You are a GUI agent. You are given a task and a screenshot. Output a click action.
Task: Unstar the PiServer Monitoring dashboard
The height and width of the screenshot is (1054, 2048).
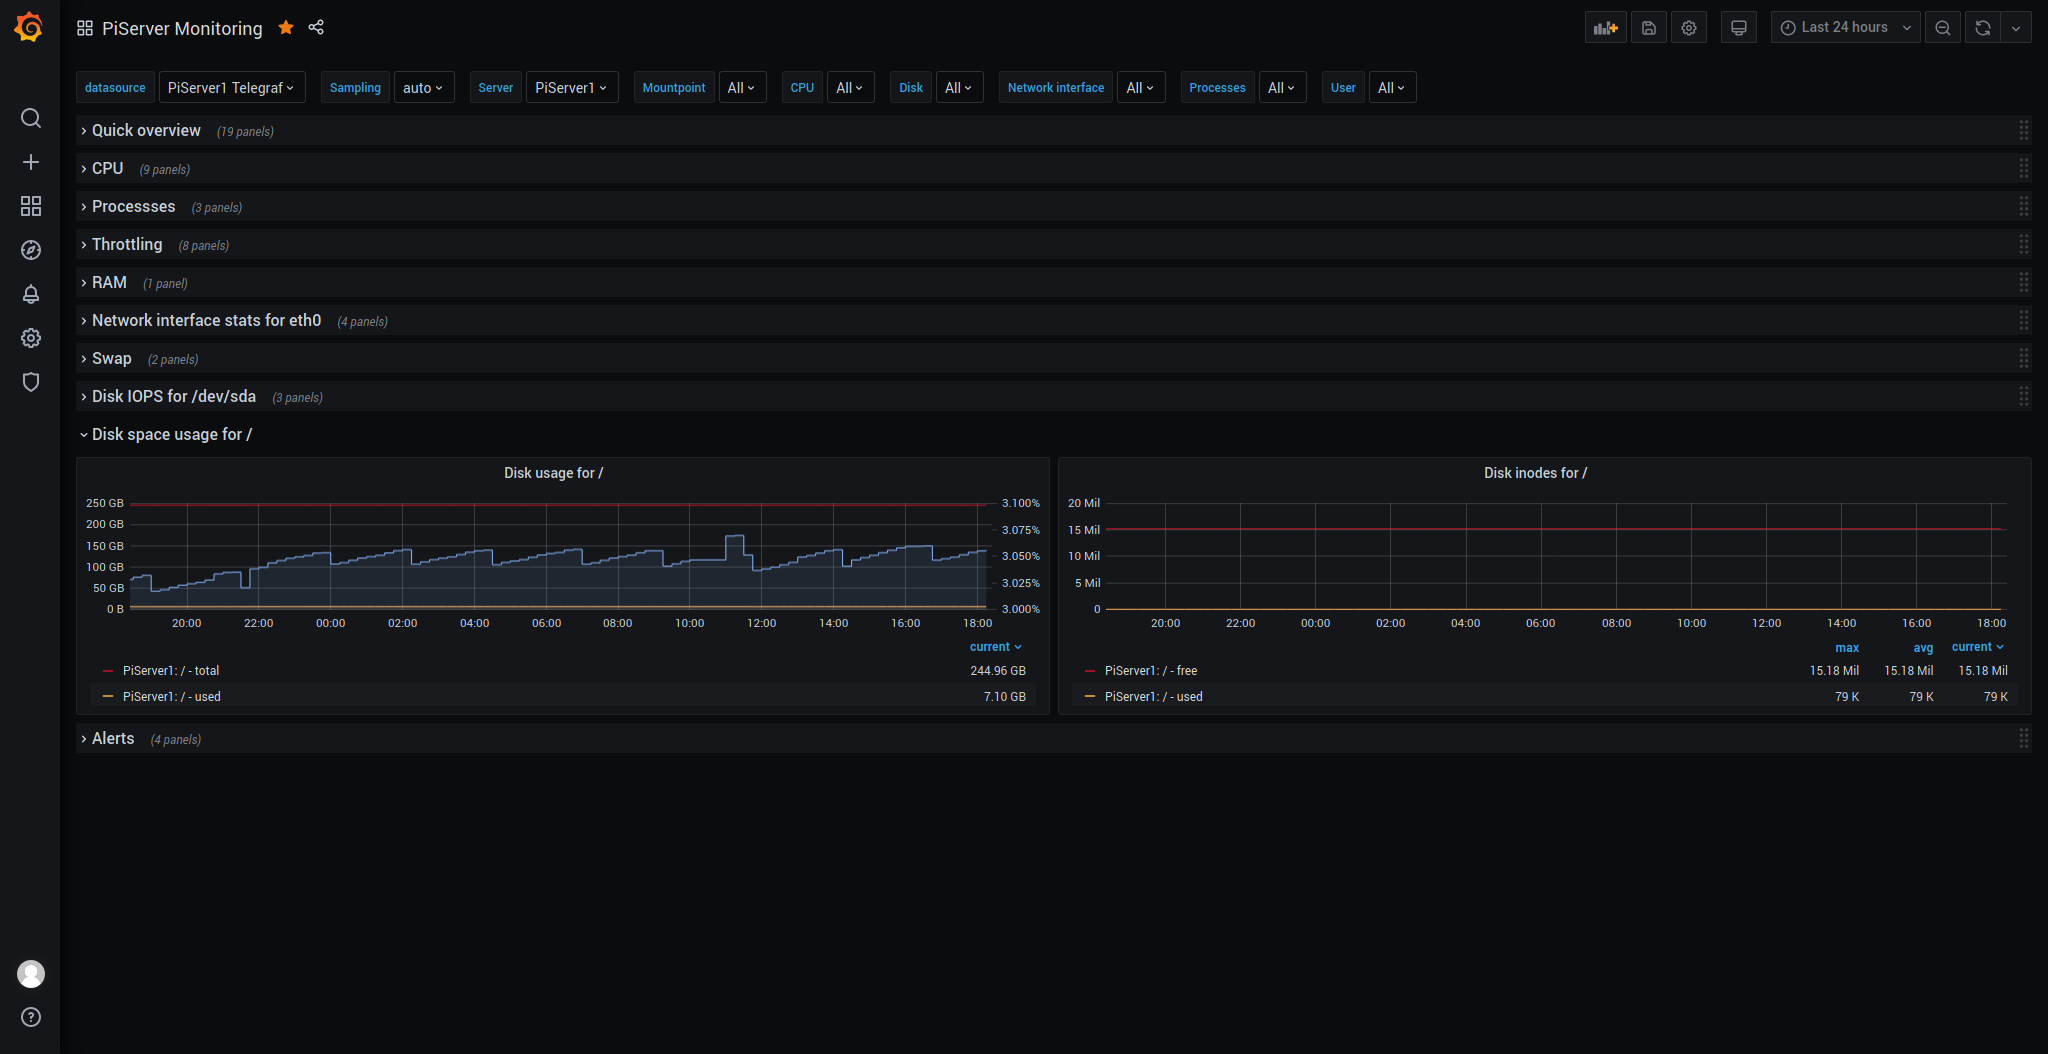tap(286, 27)
